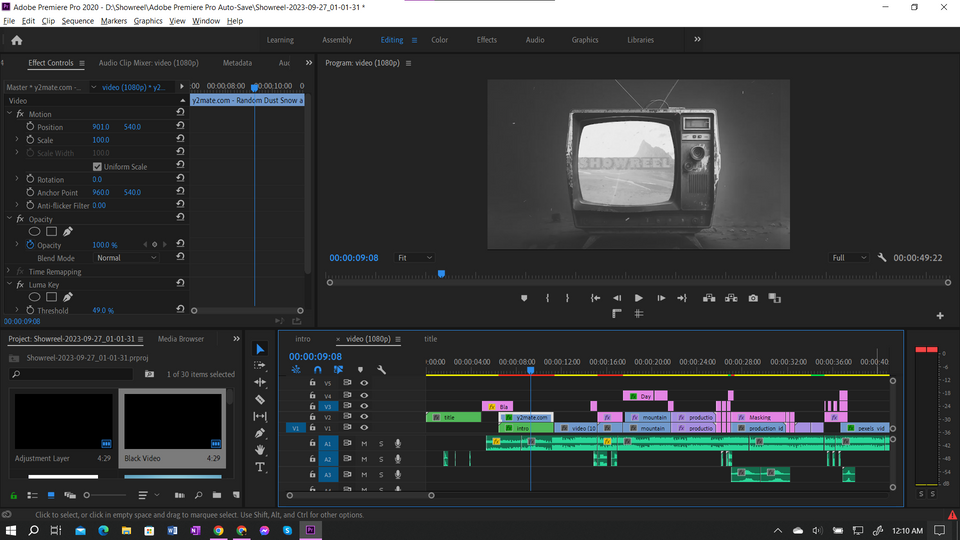Click the Program monitor playhead marker
The image size is (960, 540).
(x=441, y=274)
